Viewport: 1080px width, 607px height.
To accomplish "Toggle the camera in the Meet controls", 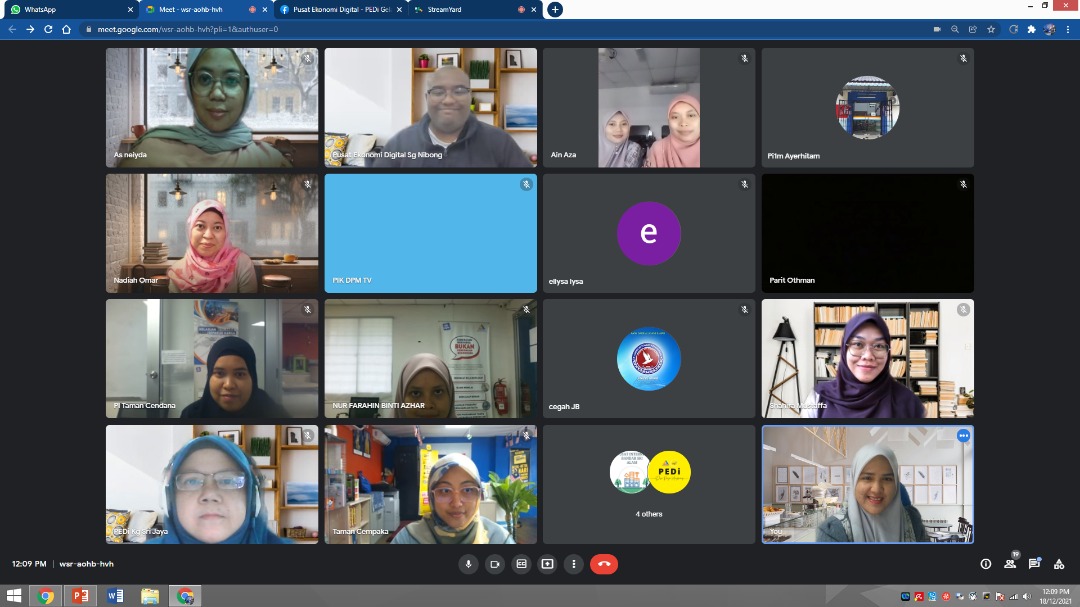I will [x=494, y=564].
